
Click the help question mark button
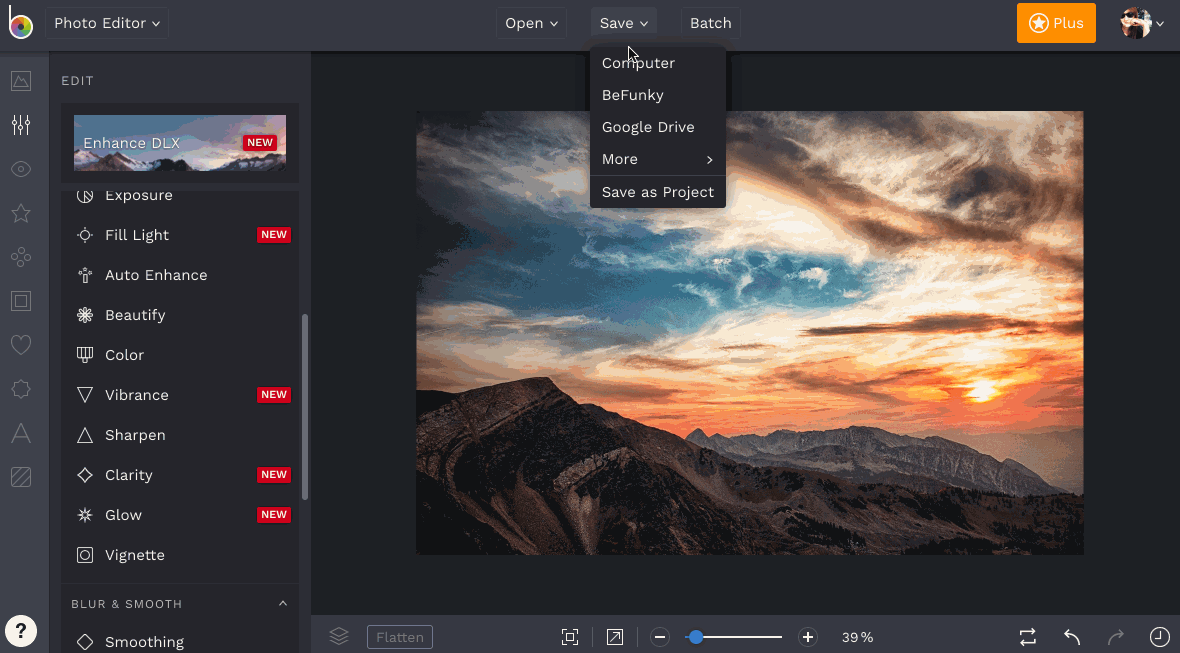[21, 630]
